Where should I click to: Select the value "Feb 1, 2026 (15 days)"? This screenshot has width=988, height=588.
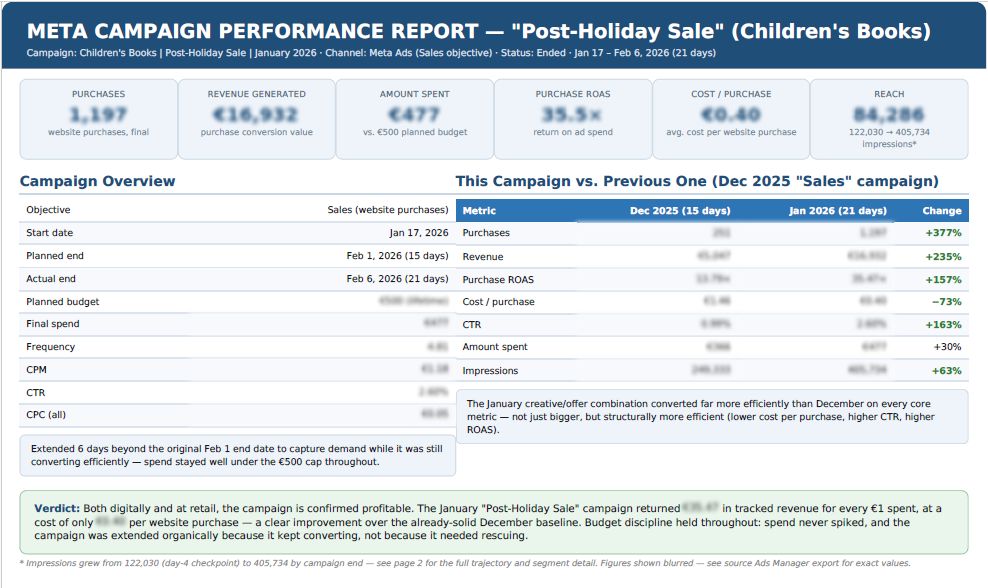coord(398,256)
